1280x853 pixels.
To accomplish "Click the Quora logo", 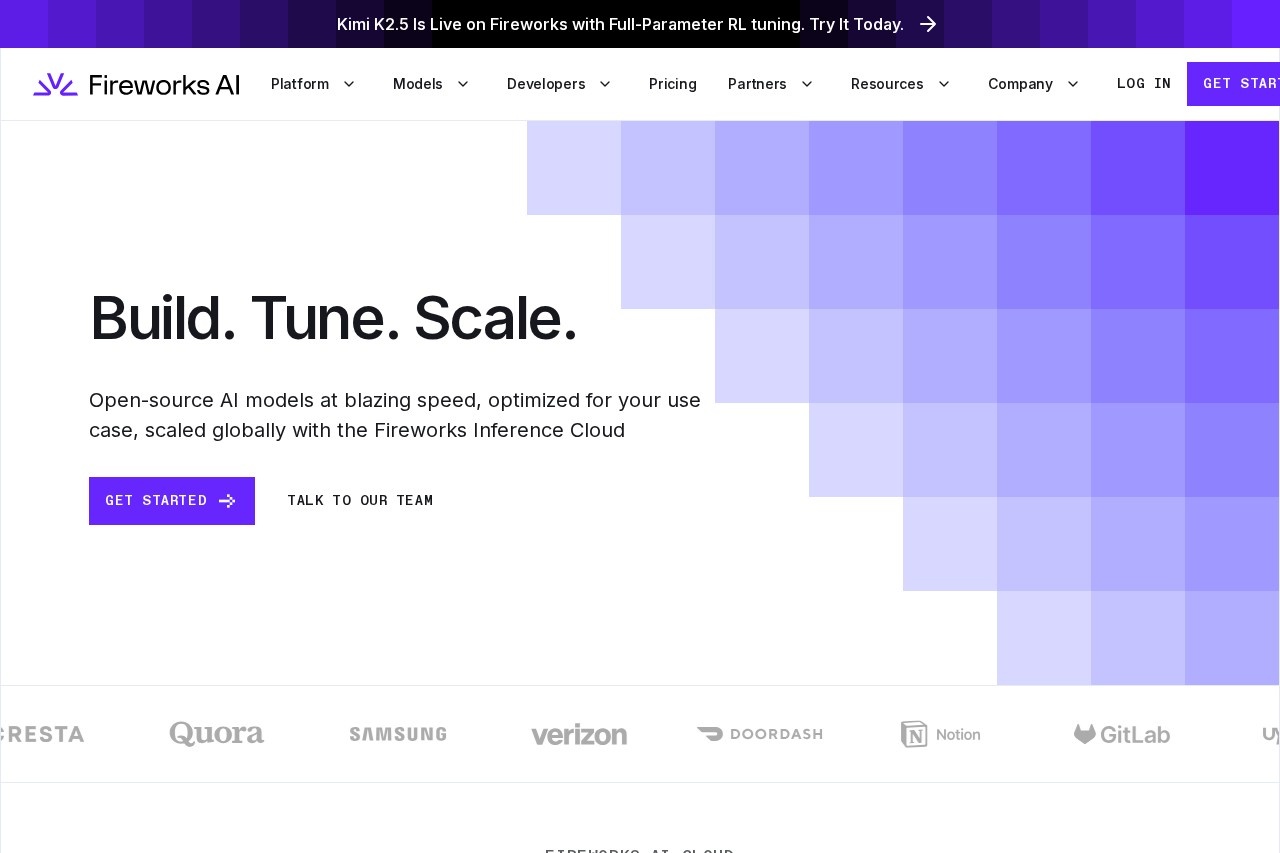I will 216,734.
